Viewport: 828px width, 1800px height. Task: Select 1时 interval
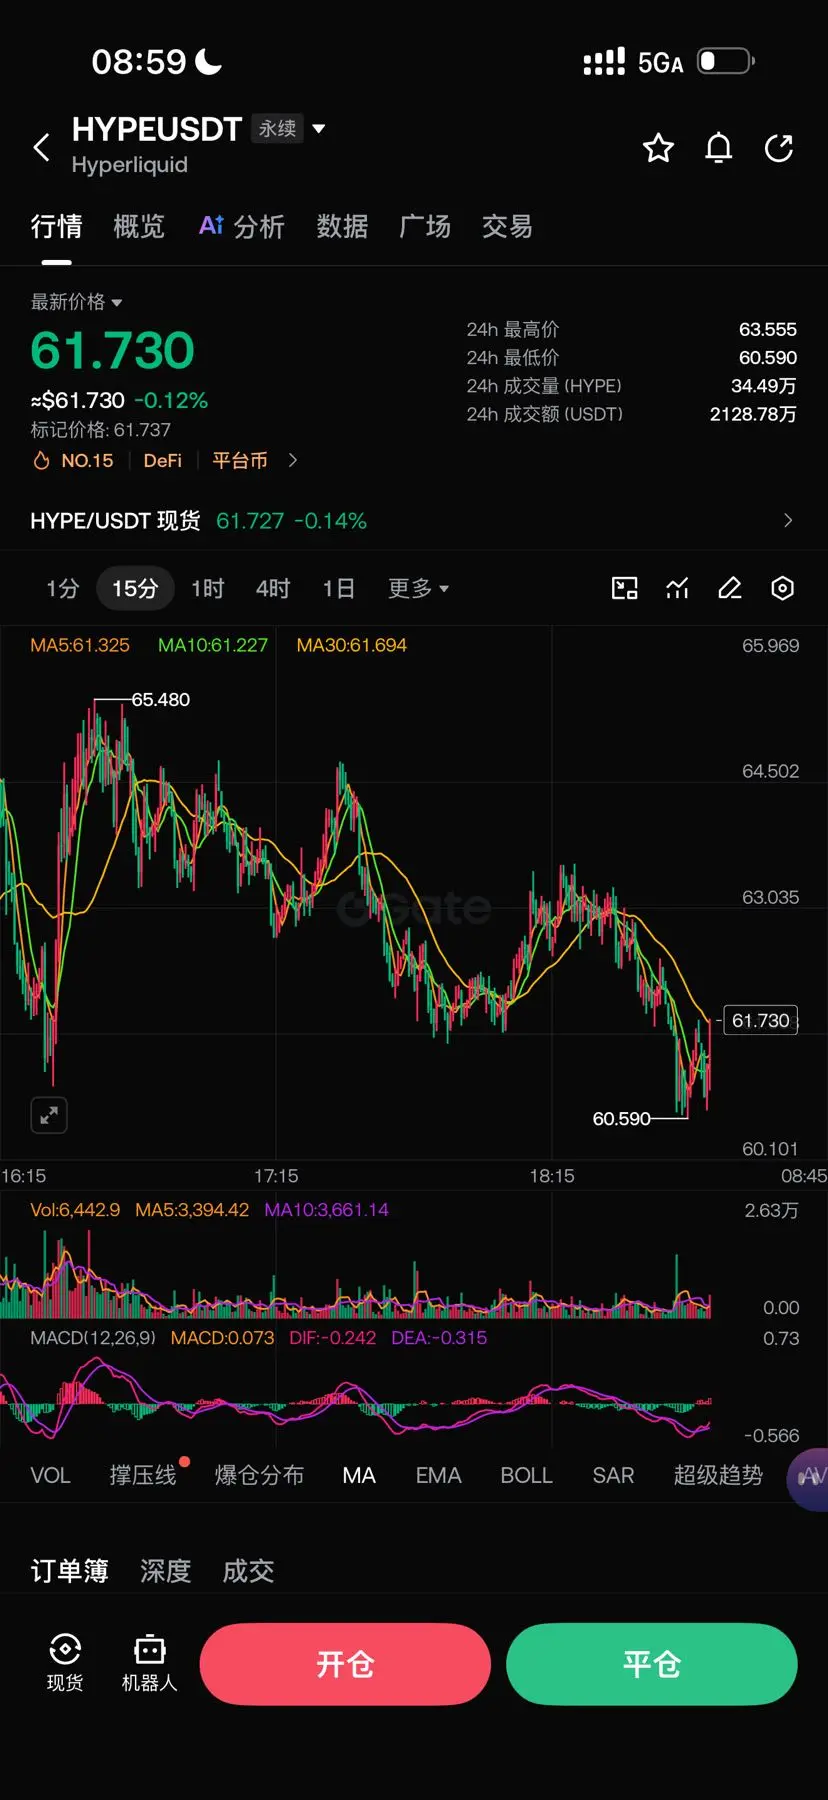(x=208, y=588)
